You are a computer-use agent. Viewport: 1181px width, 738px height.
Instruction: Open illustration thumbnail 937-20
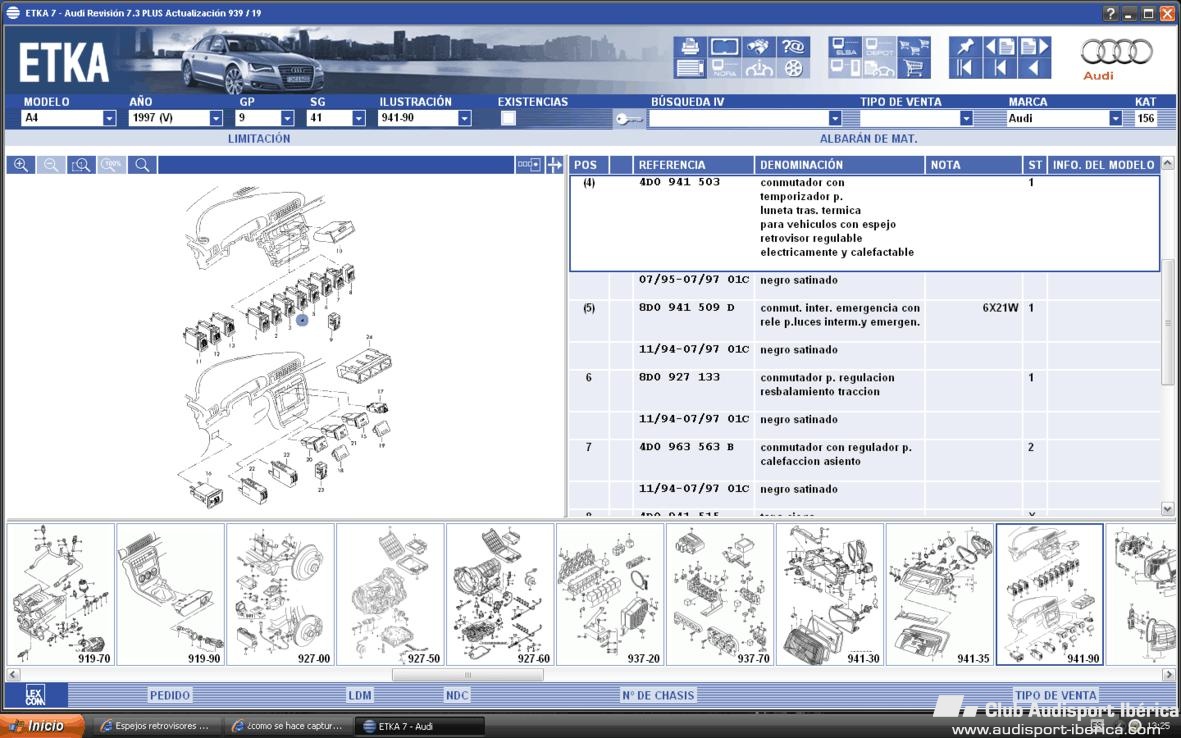tap(611, 595)
